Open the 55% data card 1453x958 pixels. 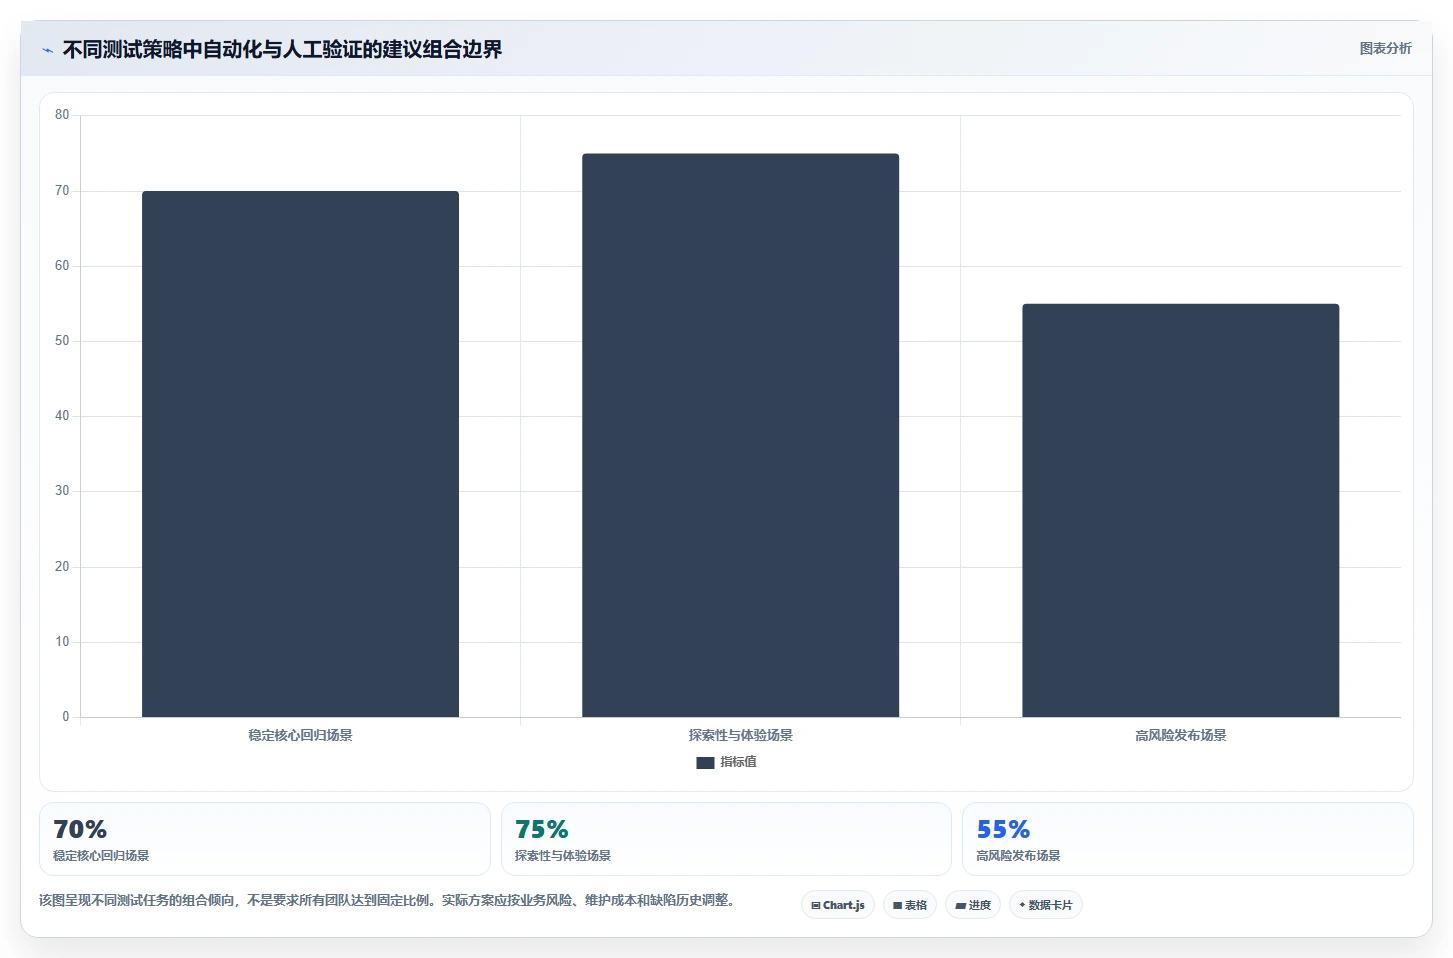coord(1187,839)
